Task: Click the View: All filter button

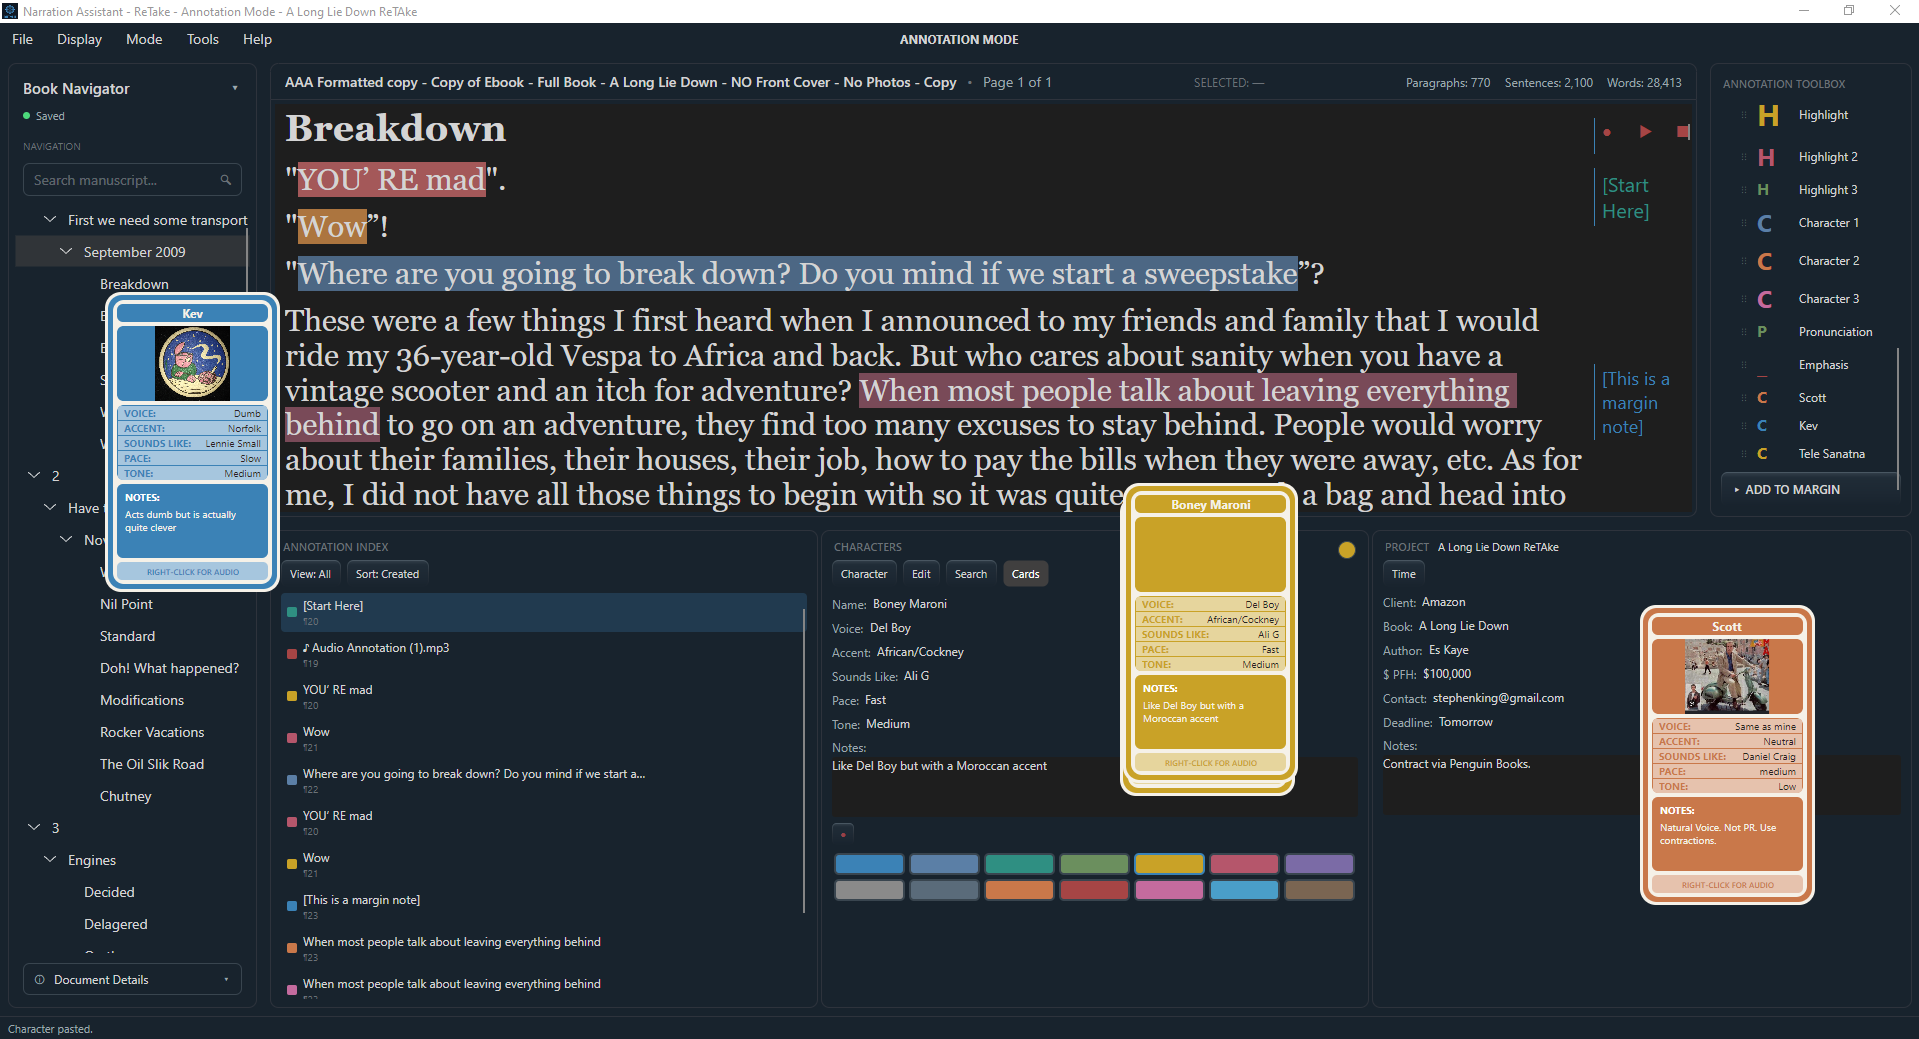Action: pyautogui.click(x=310, y=574)
